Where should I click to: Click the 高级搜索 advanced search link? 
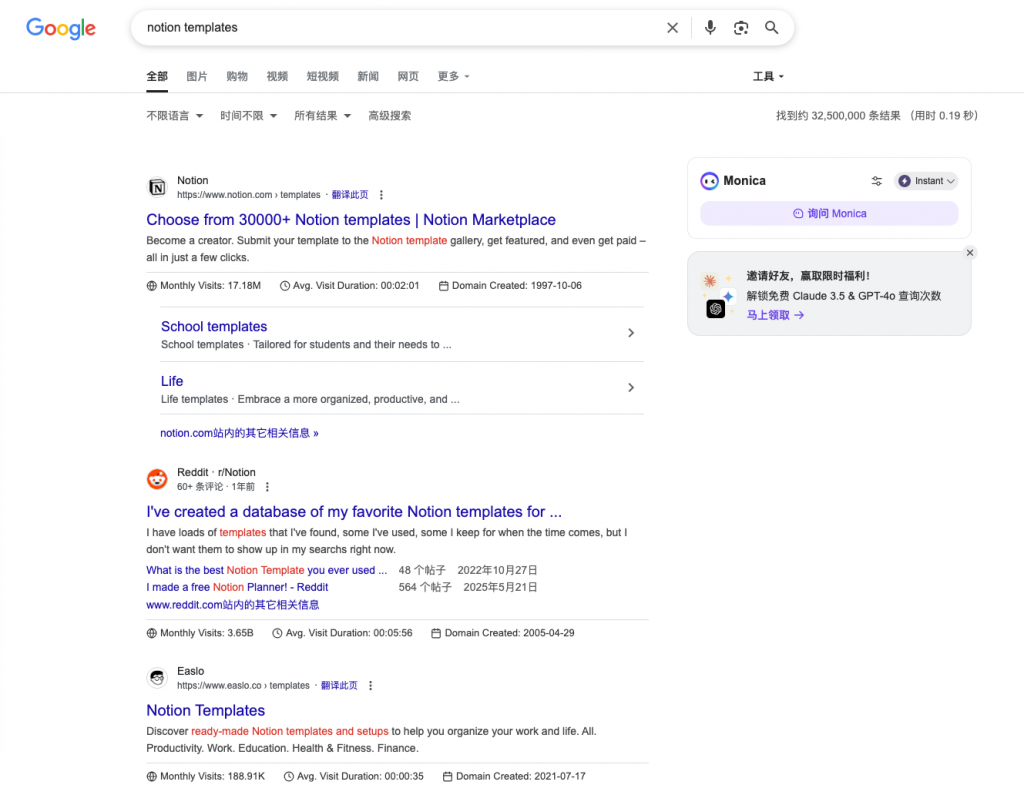390,116
